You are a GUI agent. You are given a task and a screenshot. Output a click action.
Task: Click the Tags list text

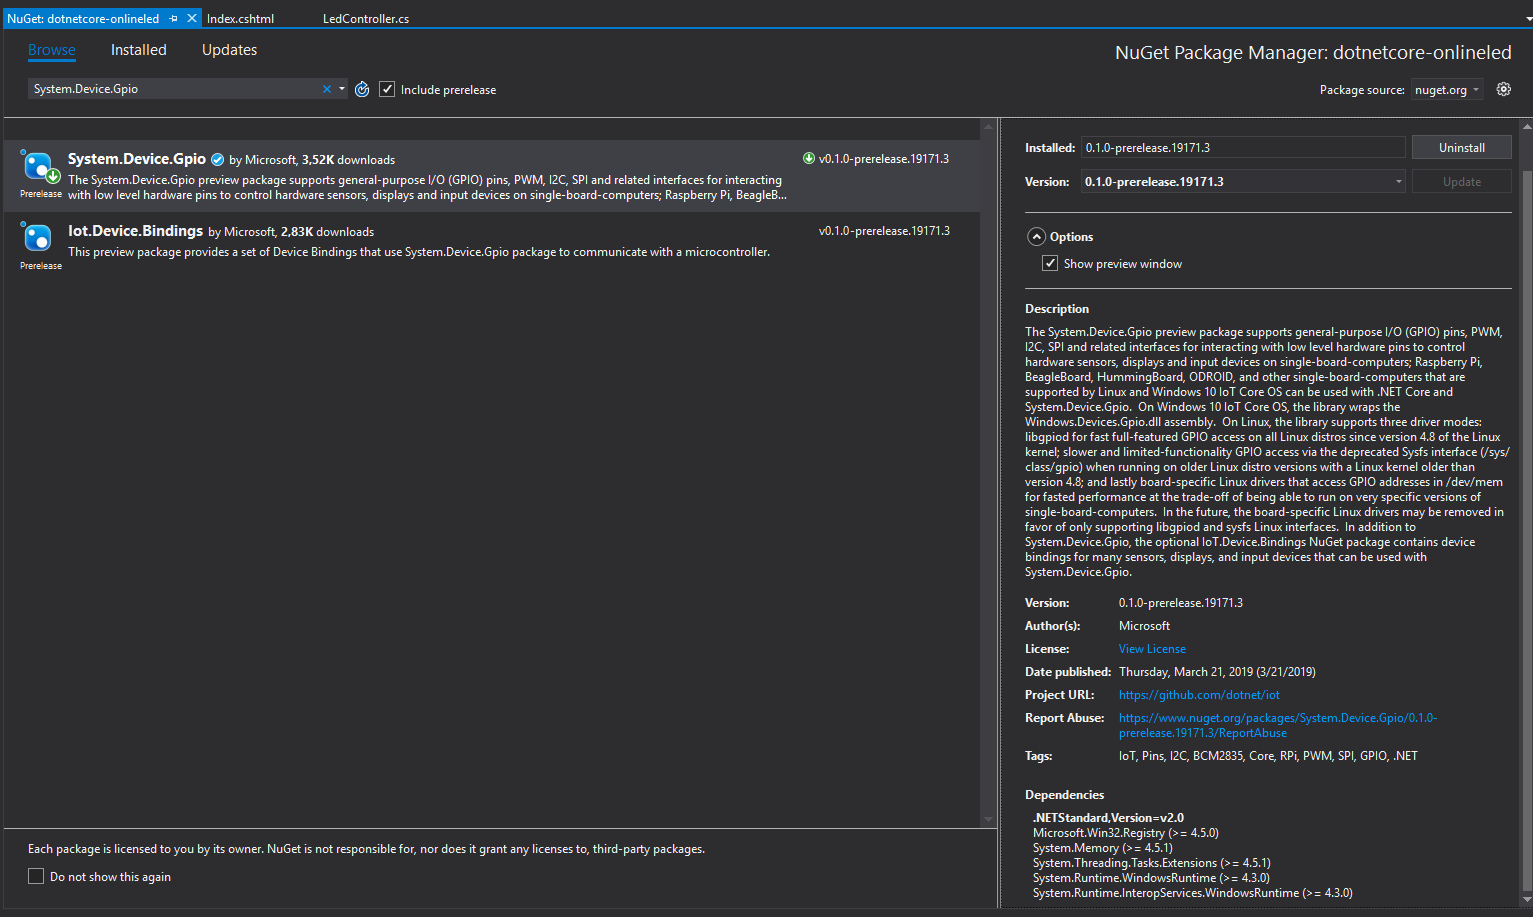[1268, 756]
